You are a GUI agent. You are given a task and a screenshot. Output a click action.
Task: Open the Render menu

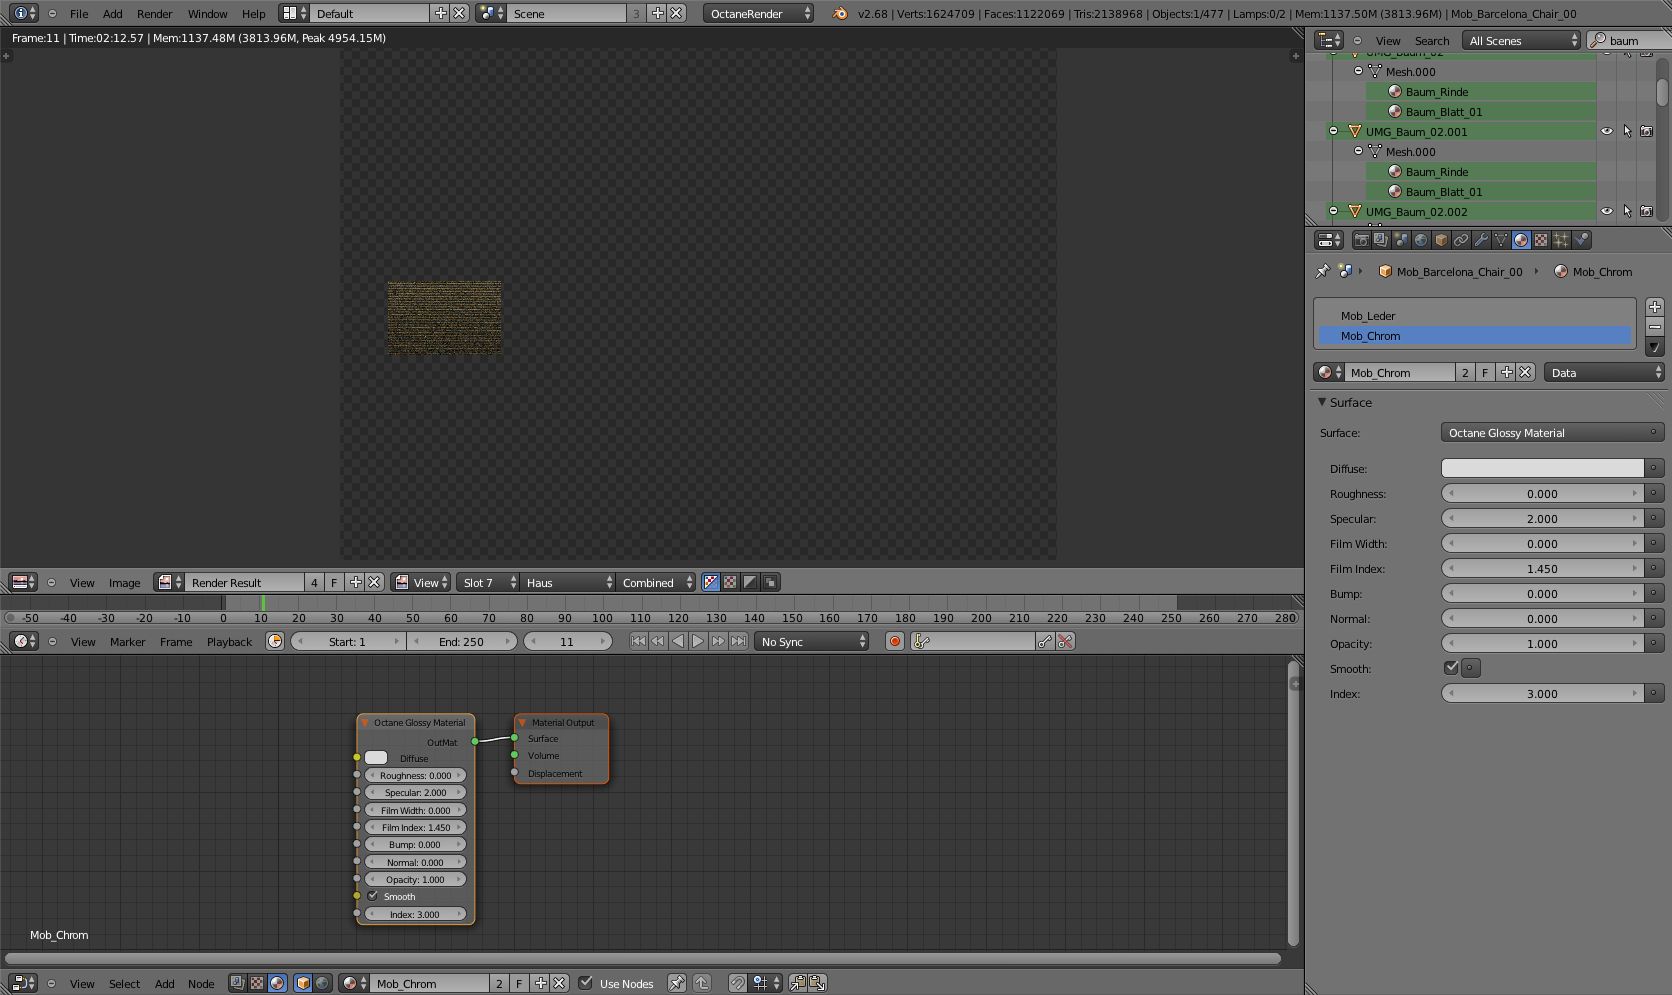click(x=154, y=14)
